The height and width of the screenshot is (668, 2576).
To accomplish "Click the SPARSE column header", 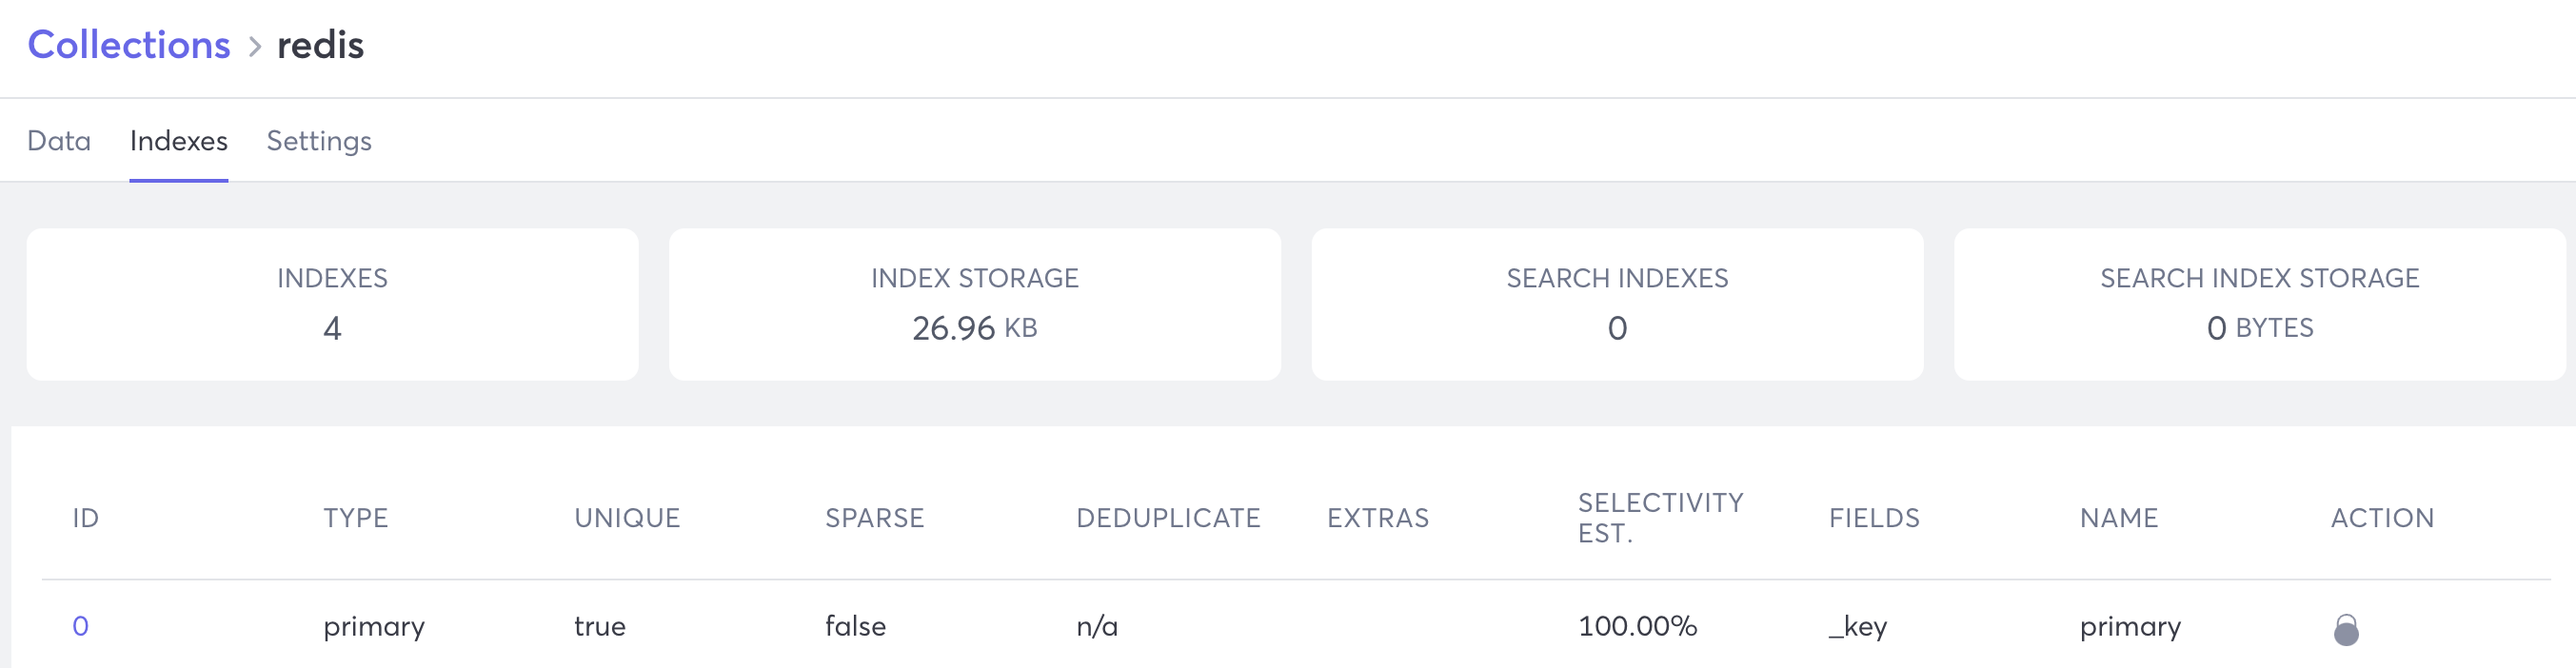I will pyautogui.click(x=874, y=518).
